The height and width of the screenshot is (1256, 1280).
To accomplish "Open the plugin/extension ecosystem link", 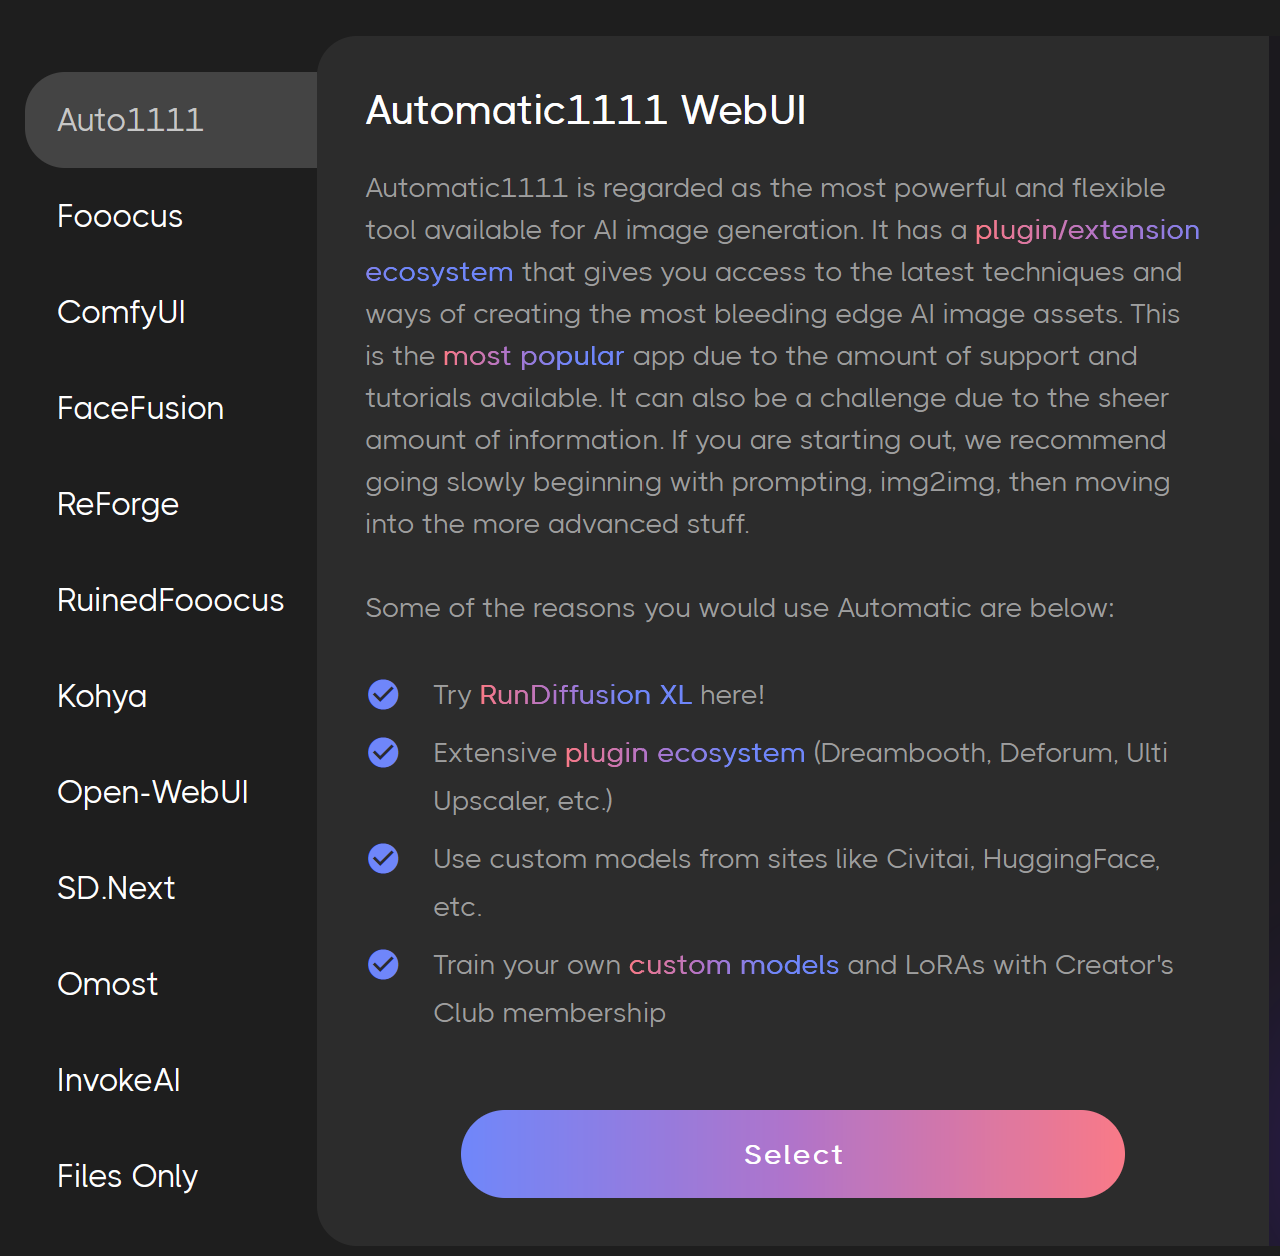I will 1087,230.
